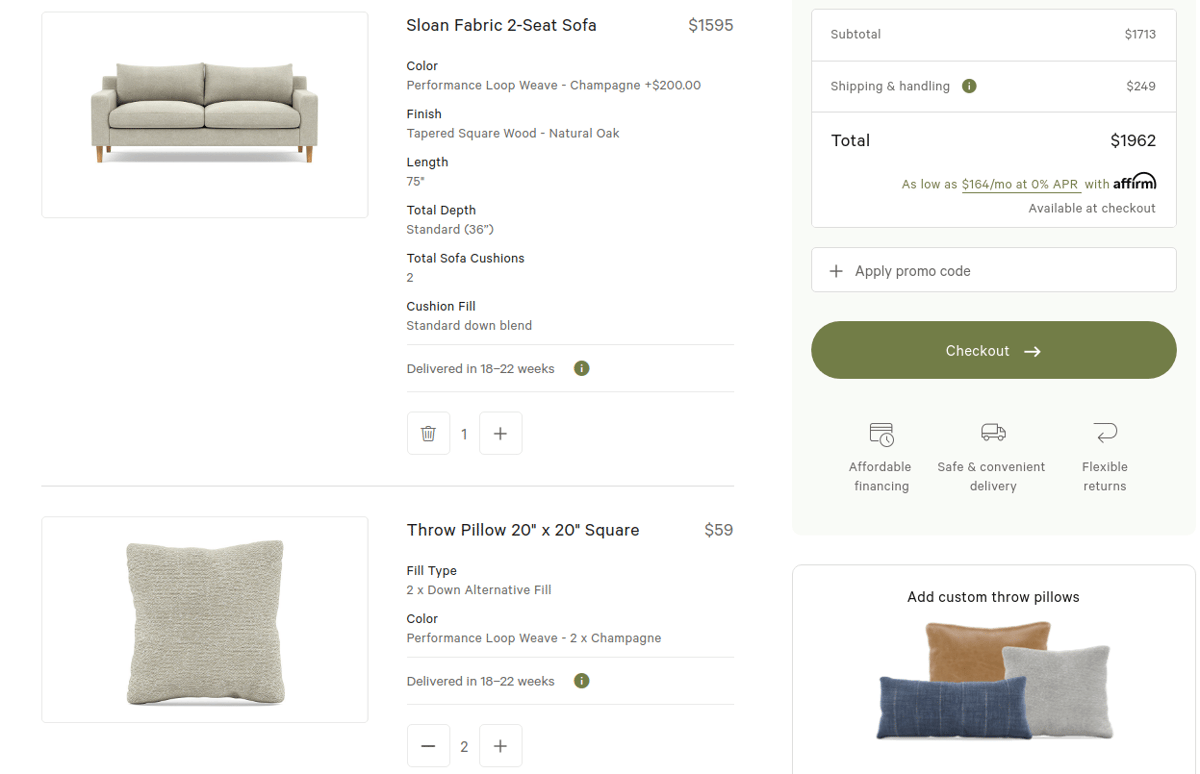Open the $164/mo at 0% APR link
The image size is (1200, 774).
pyautogui.click(x=1019, y=184)
